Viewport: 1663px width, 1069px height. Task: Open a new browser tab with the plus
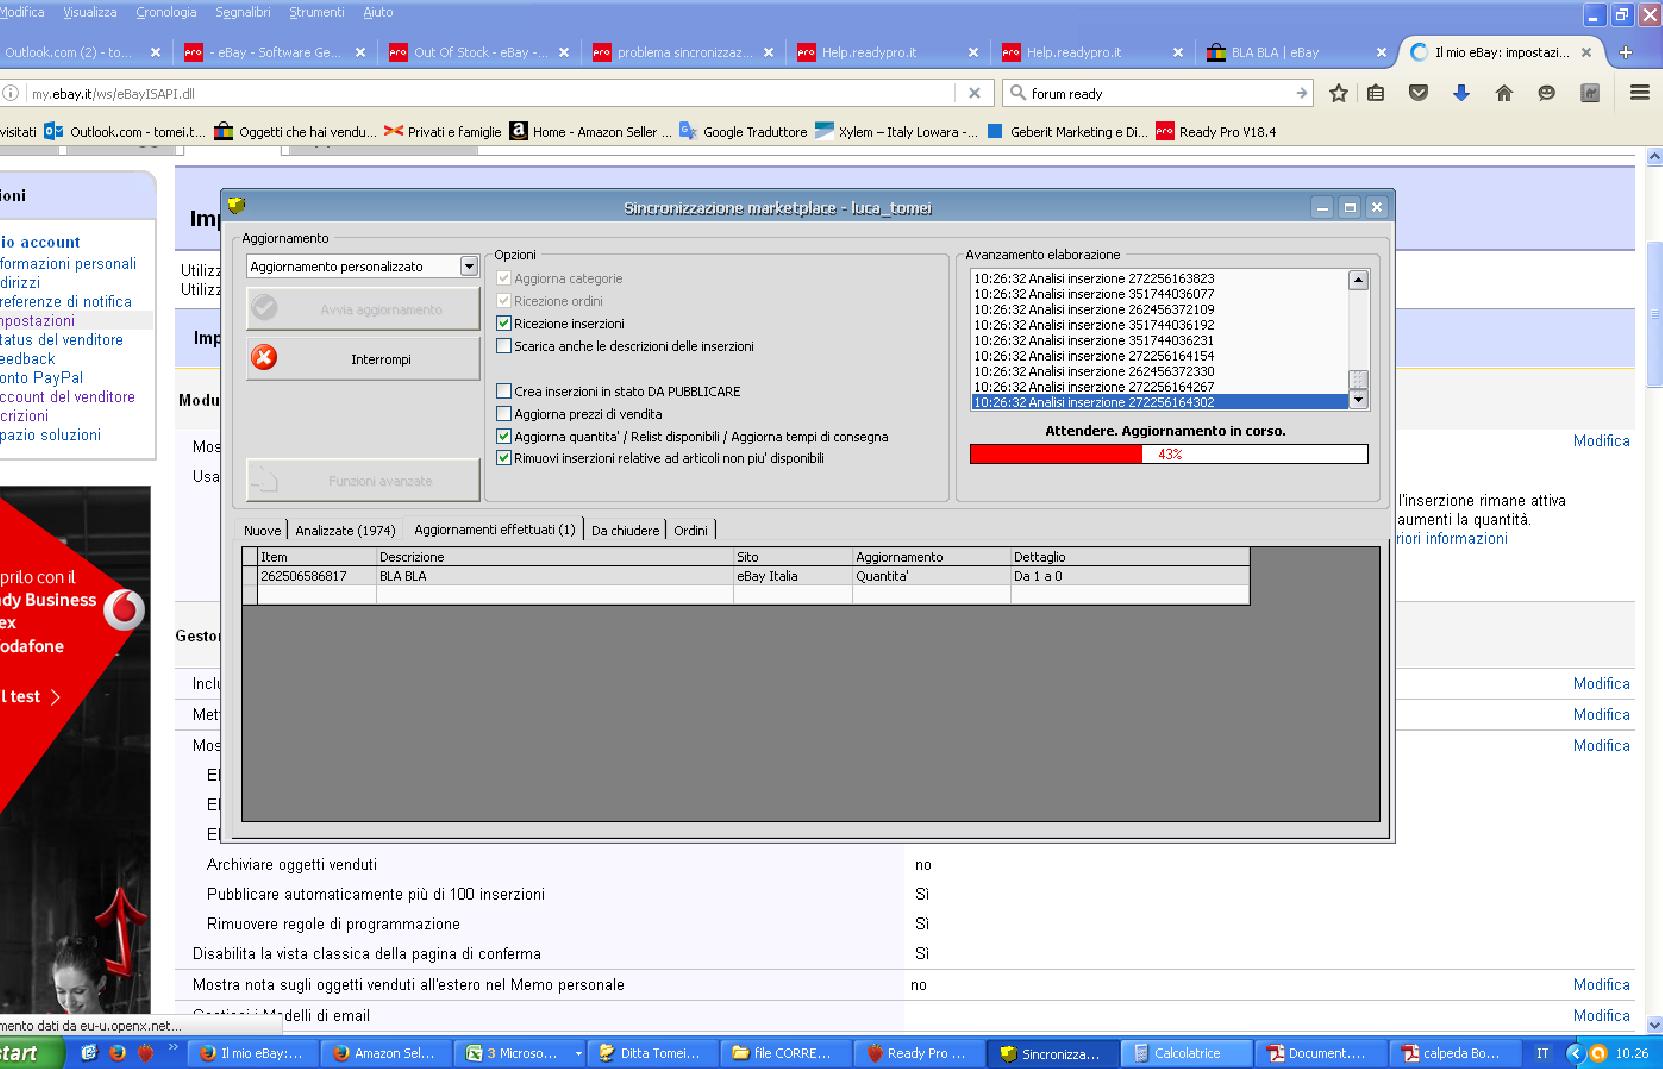(1626, 52)
